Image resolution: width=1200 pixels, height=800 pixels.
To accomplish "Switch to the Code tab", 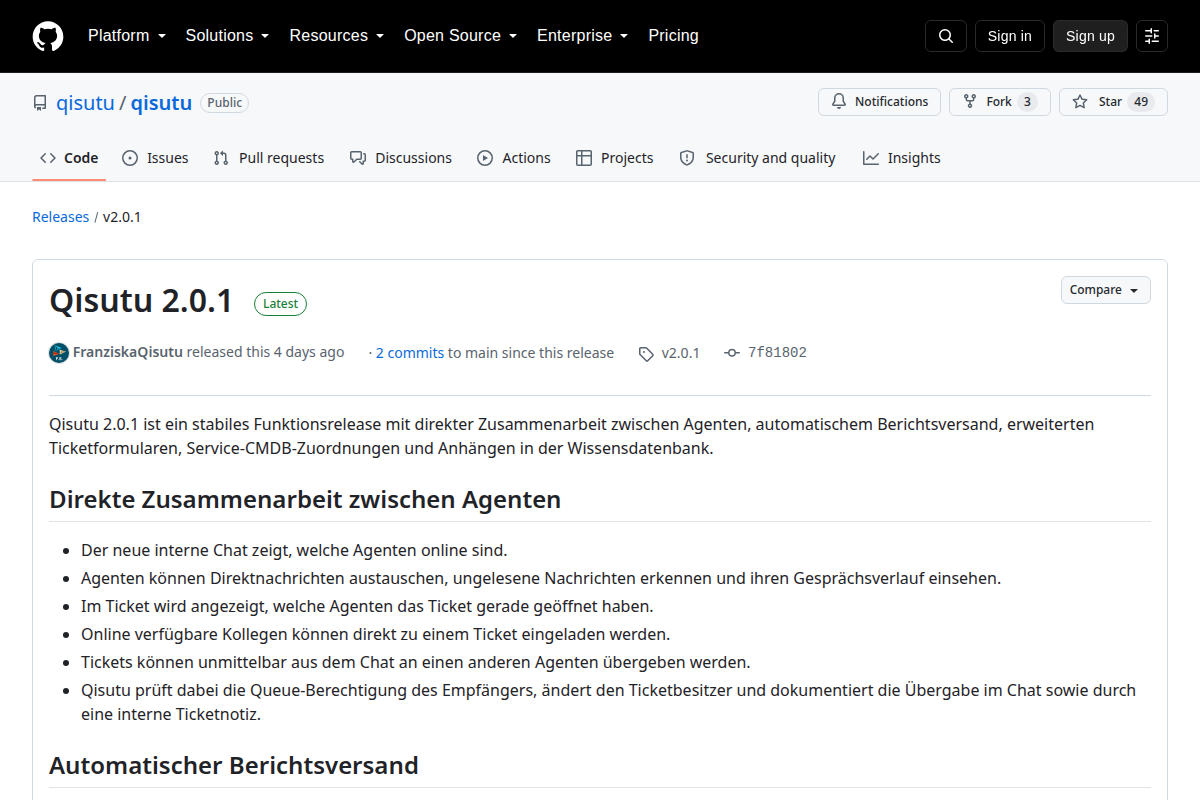I will coord(69,158).
